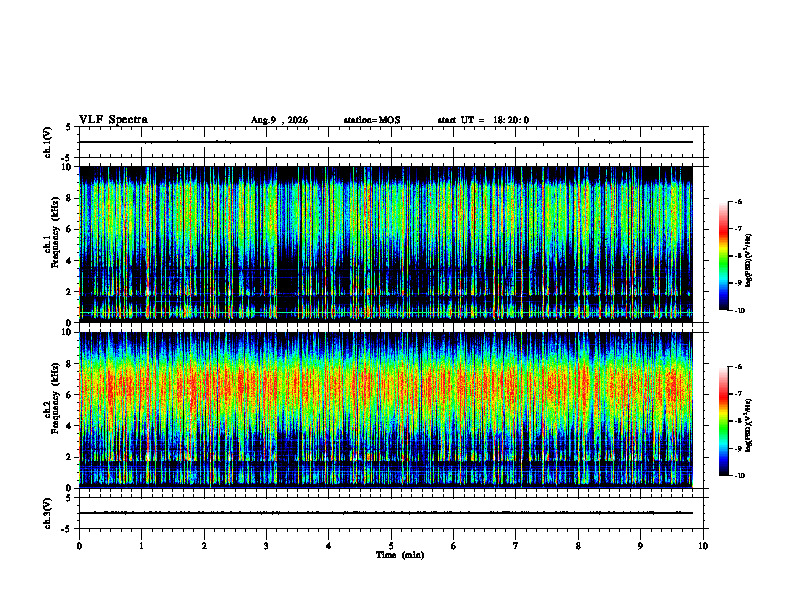Select the ch.1 "Frequency (kHz)" axis label

point(55,231)
